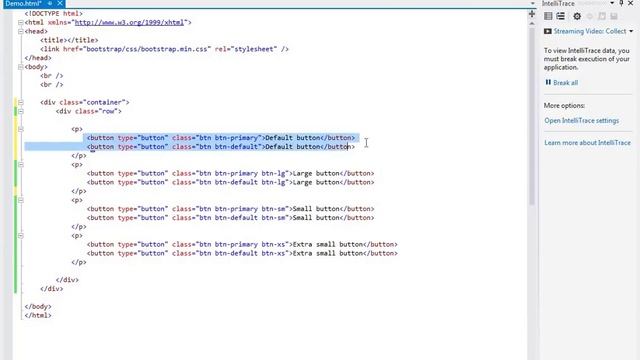
Task: Close the Demo.html tab
Action: click(60, 3)
